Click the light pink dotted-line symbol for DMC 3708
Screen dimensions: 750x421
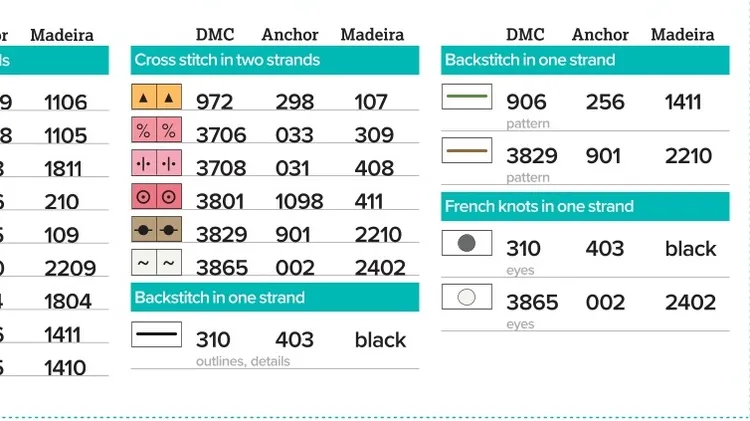(x=156, y=163)
